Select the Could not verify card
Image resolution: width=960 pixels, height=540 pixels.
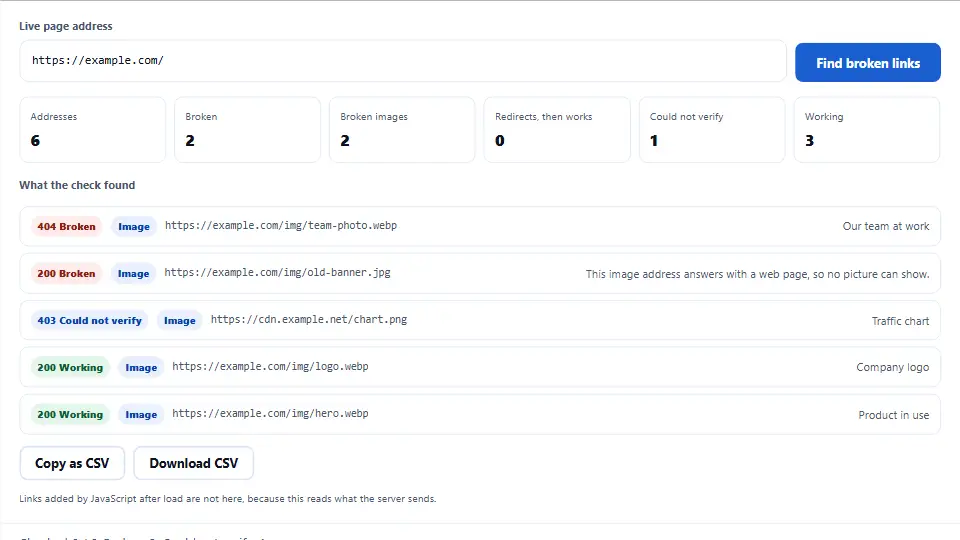(712, 130)
